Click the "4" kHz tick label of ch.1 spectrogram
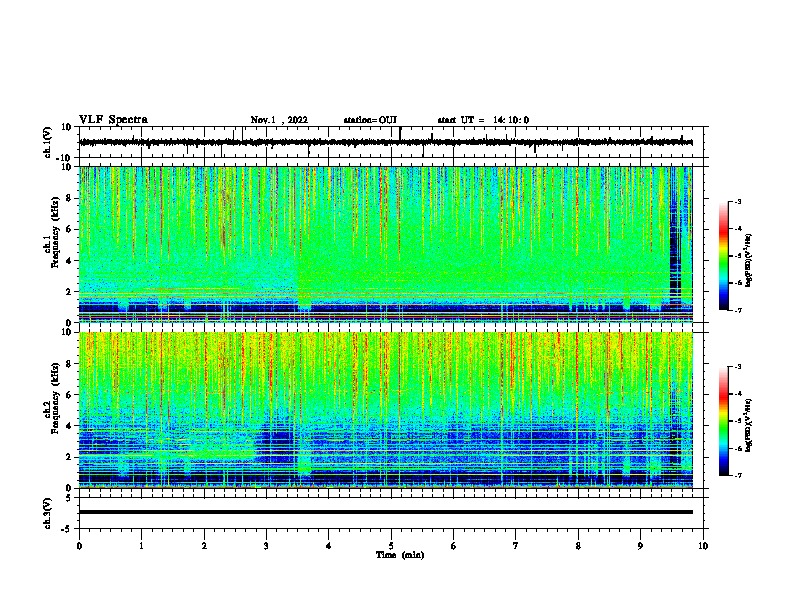Viewport: 792px width, 612px height. click(69, 261)
